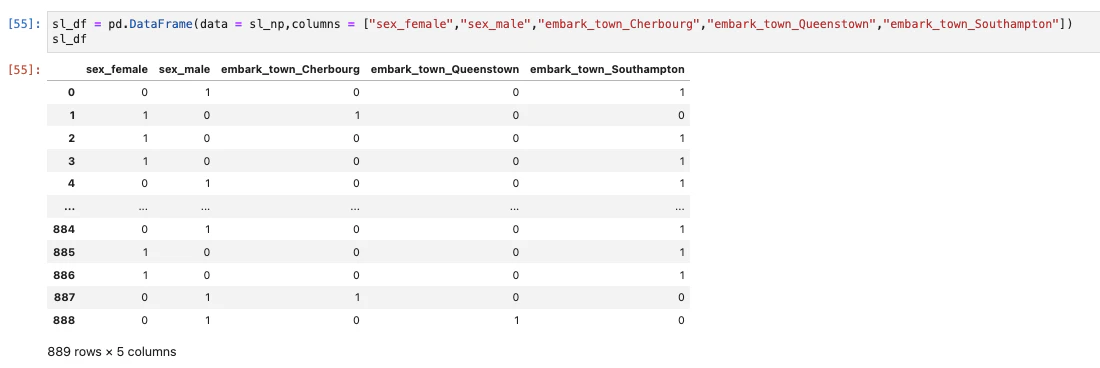
Task: Select row index 4
Action: pos(72,183)
